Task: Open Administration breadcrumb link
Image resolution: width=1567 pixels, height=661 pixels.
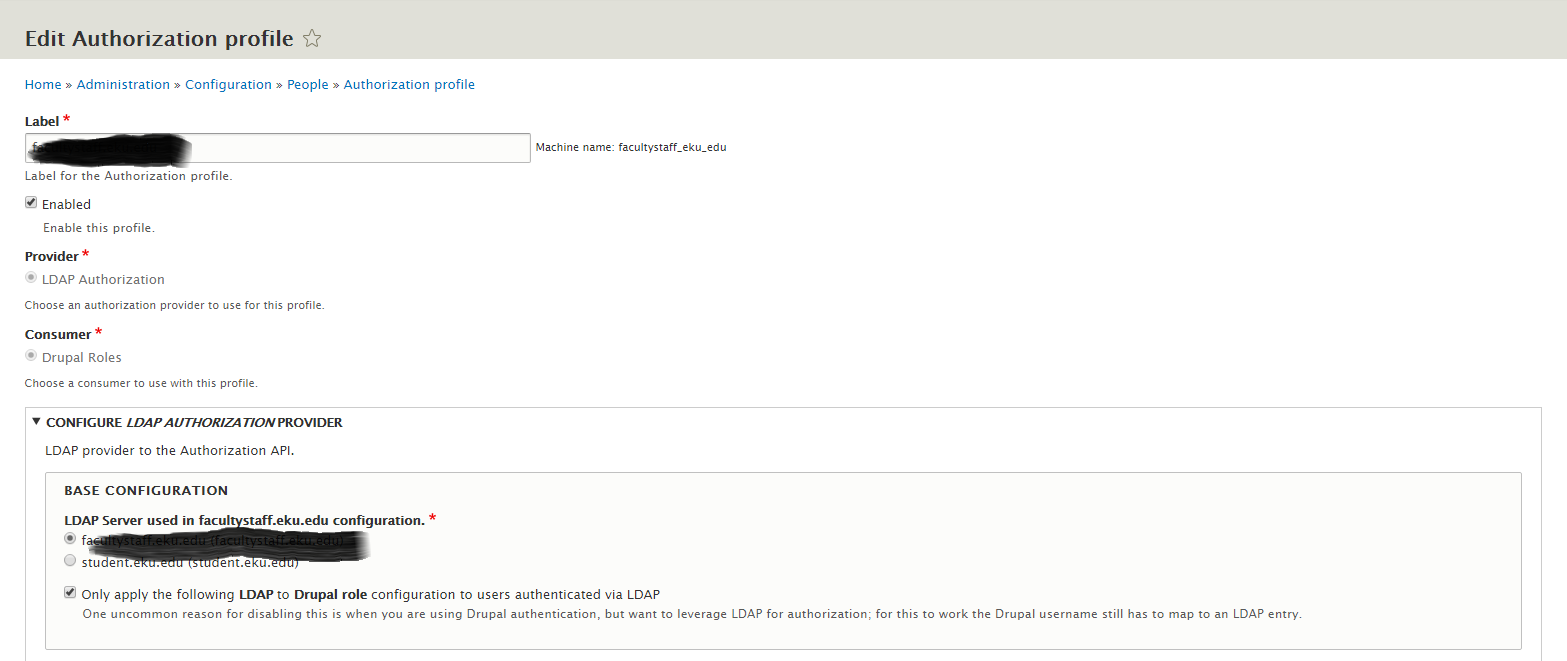Action: pos(123,85)
